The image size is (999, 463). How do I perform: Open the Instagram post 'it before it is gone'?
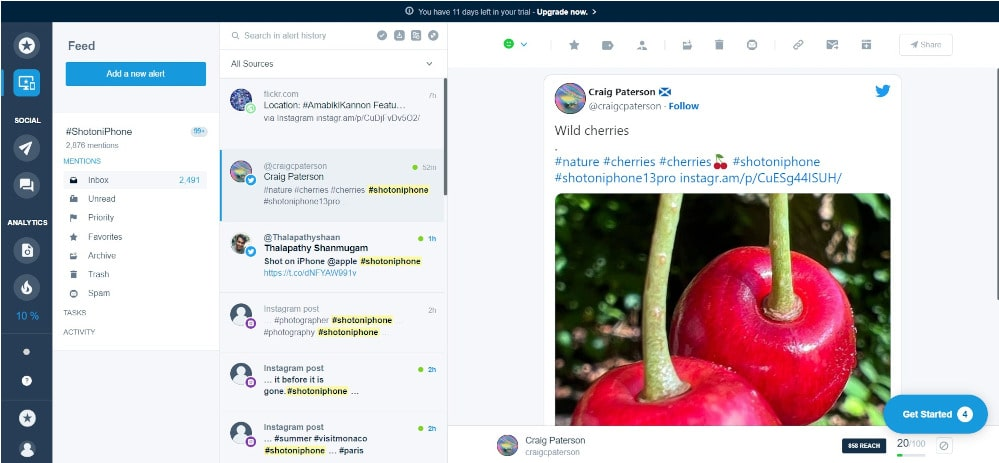[332, 381]
